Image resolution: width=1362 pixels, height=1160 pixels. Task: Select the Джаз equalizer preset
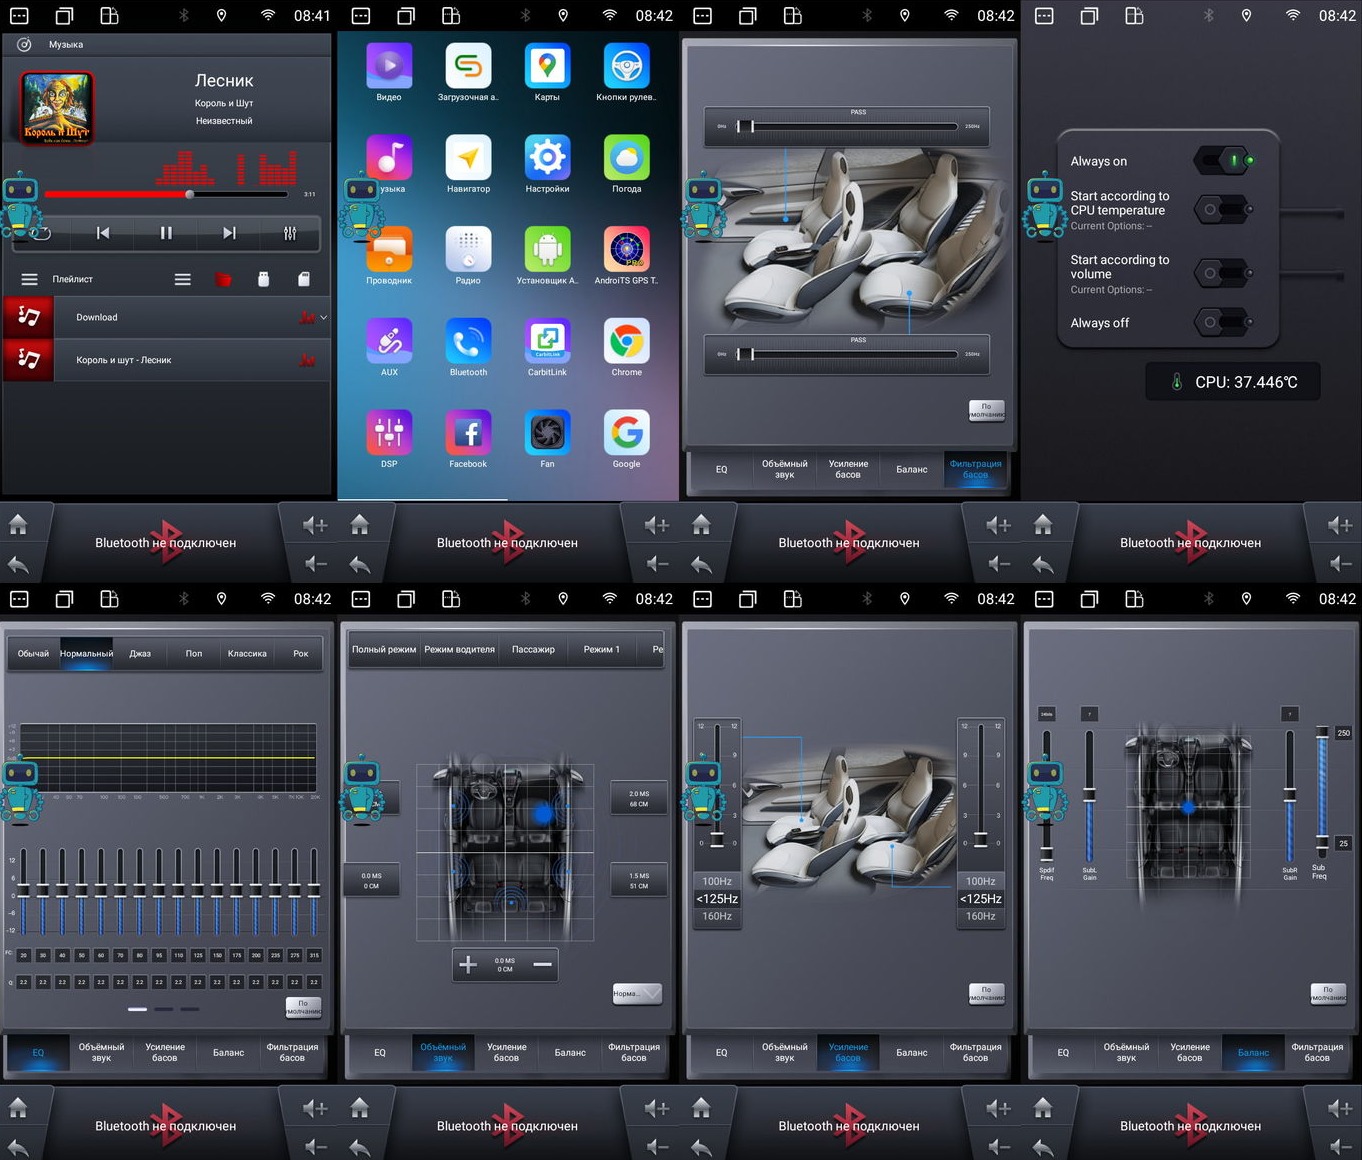point(140,654)
